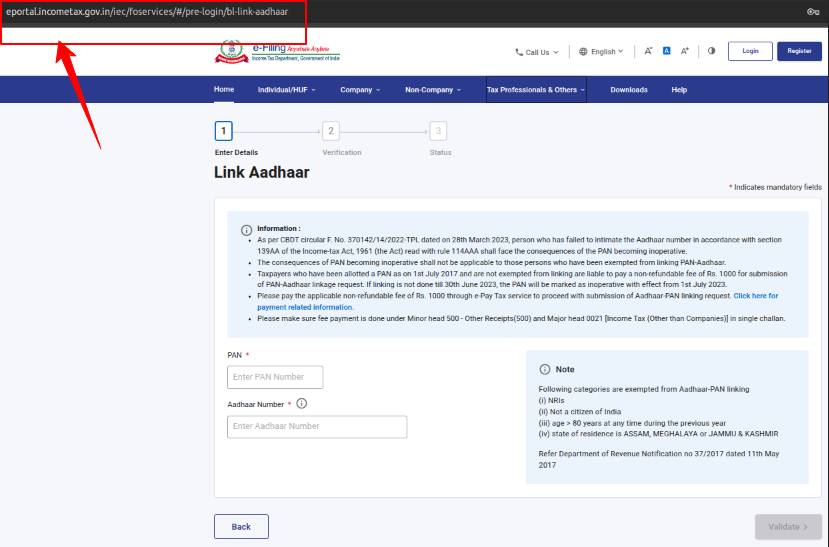Click the Back button
The height and width of the screenshot is (547, 829).
click(x=241, y=527)
